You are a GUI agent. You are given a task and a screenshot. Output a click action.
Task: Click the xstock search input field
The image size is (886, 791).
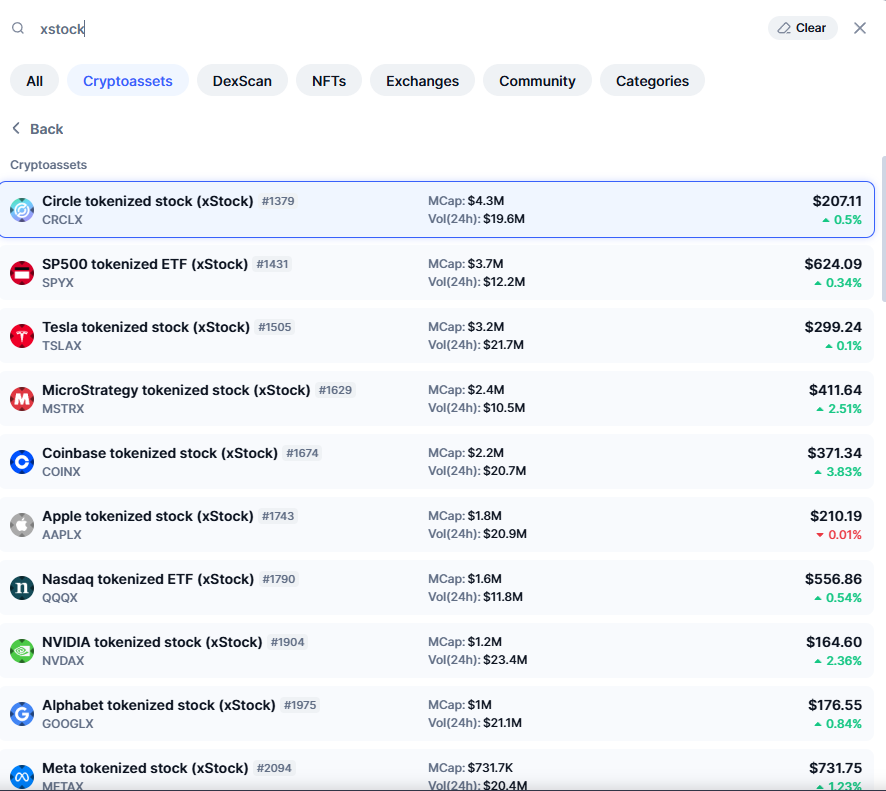click(396, 29)
